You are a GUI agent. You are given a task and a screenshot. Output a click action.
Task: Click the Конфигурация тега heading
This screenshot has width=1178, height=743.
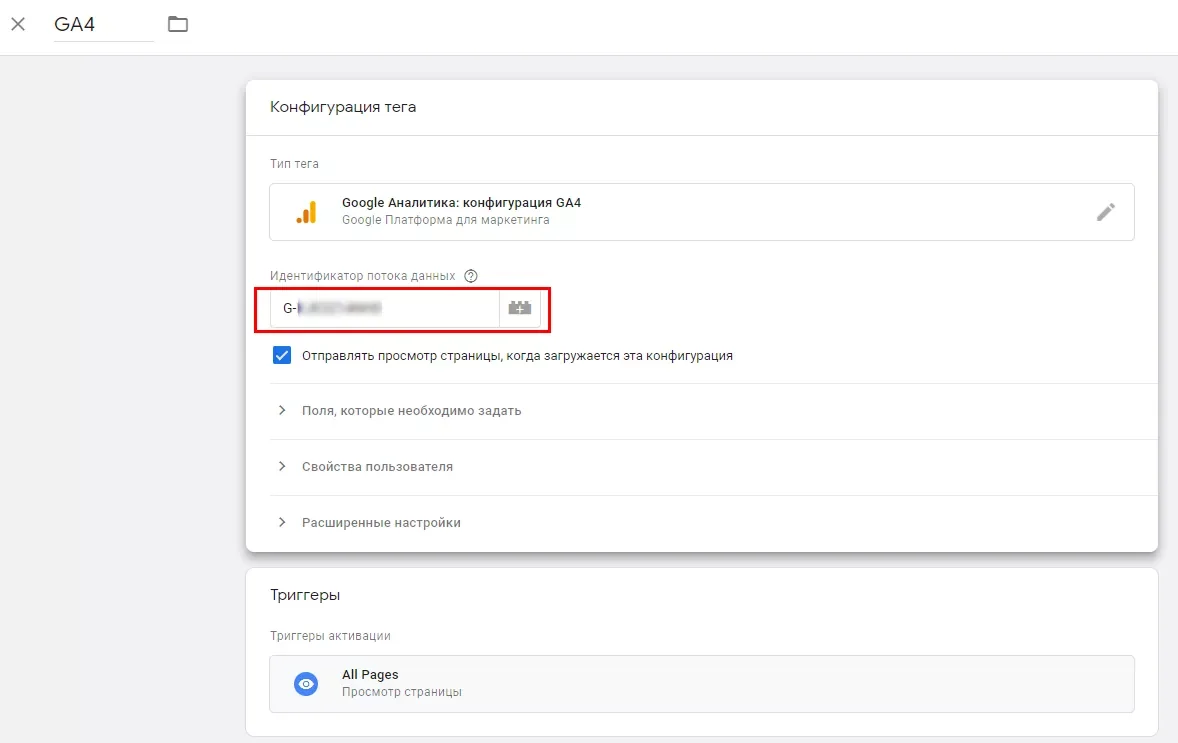[343, 107]
